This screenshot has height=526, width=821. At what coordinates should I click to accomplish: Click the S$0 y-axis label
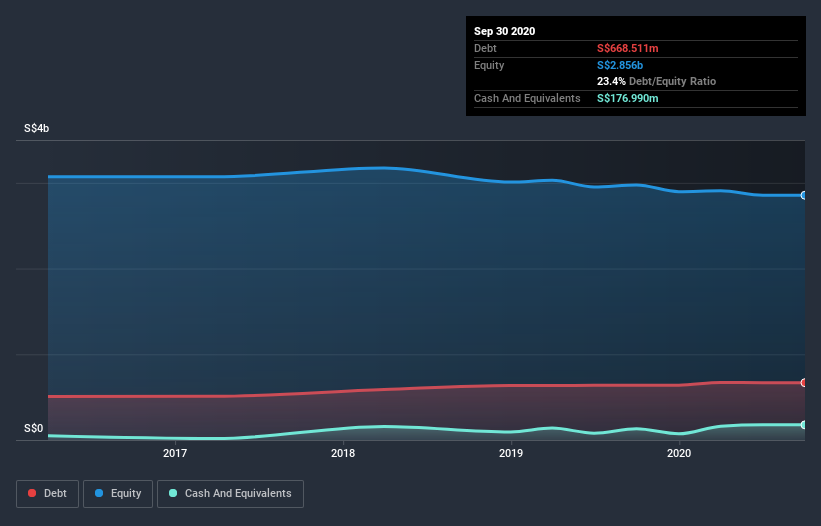[34, 428]
